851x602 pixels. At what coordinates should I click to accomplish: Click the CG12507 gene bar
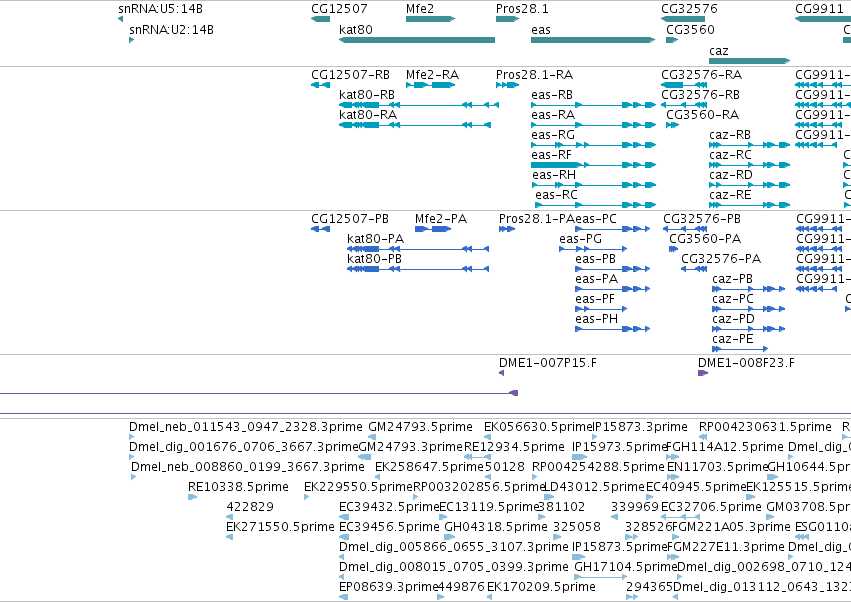coord(320,19)
